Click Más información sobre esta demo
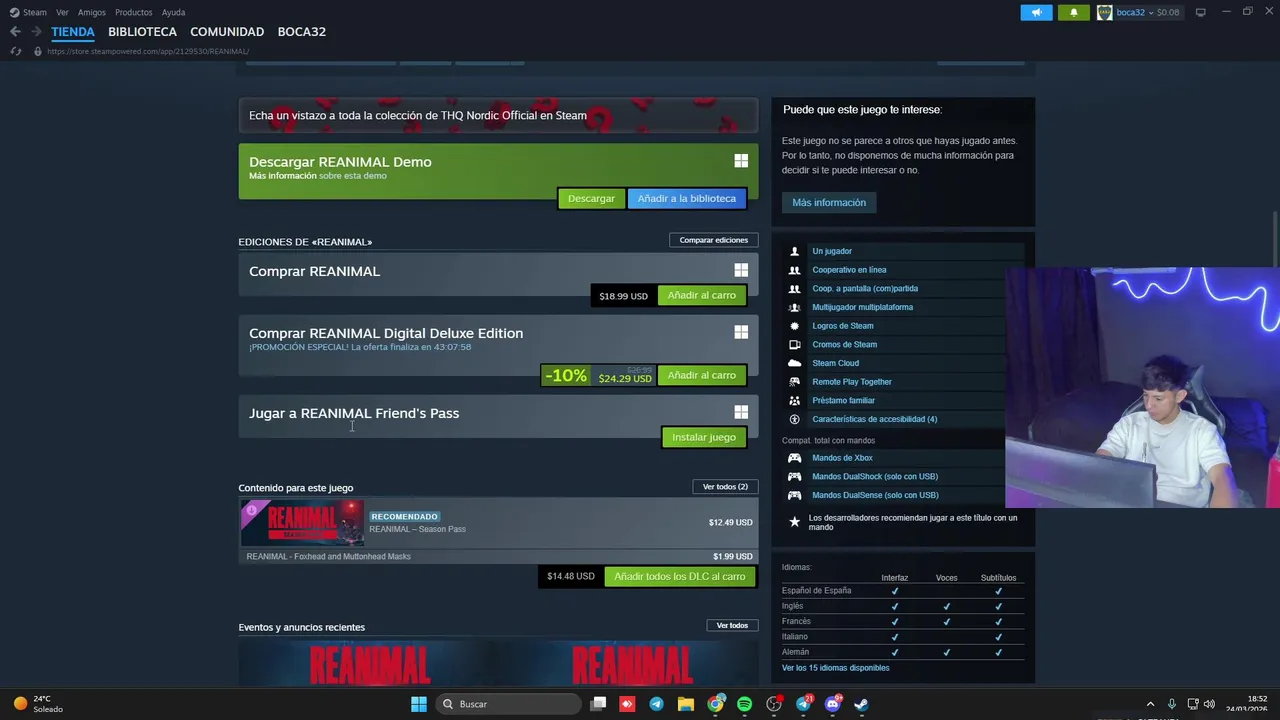1280x720 pixels. tap(318, 176)
